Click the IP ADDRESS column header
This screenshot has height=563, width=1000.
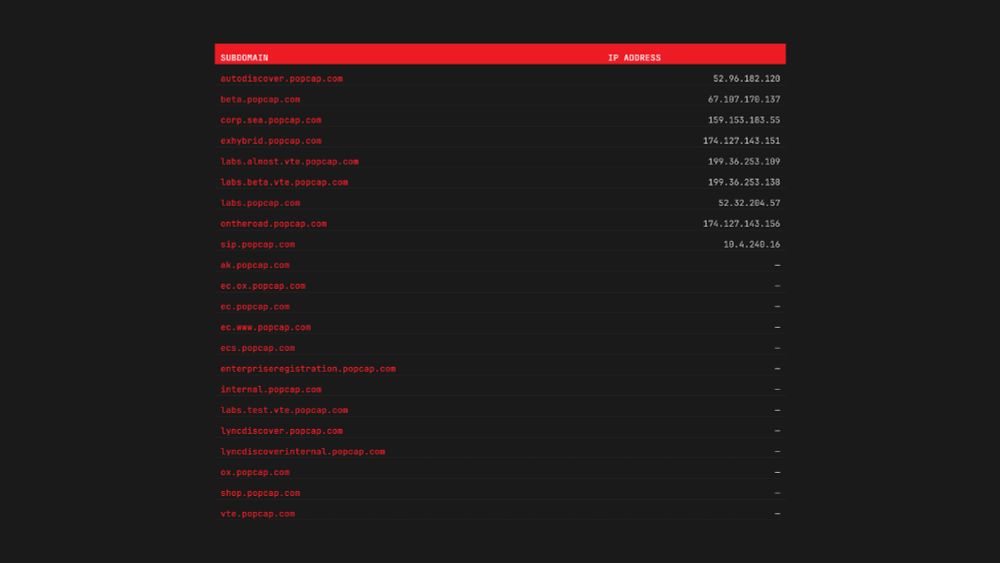point(634,58)
